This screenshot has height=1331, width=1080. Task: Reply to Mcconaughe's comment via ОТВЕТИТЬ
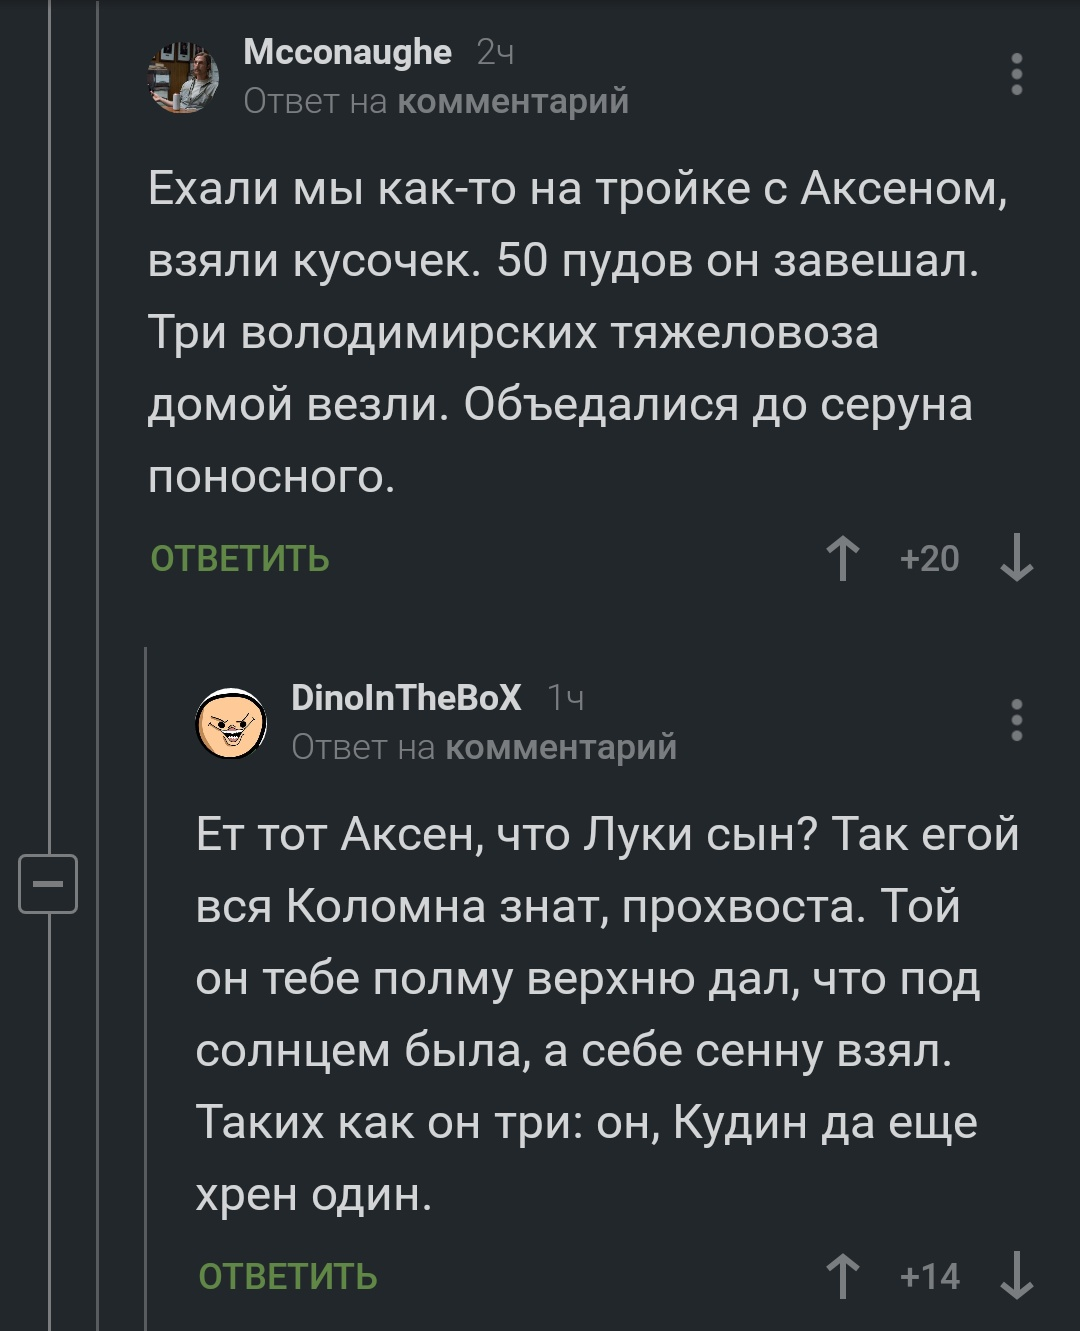(x=240, y=559)
